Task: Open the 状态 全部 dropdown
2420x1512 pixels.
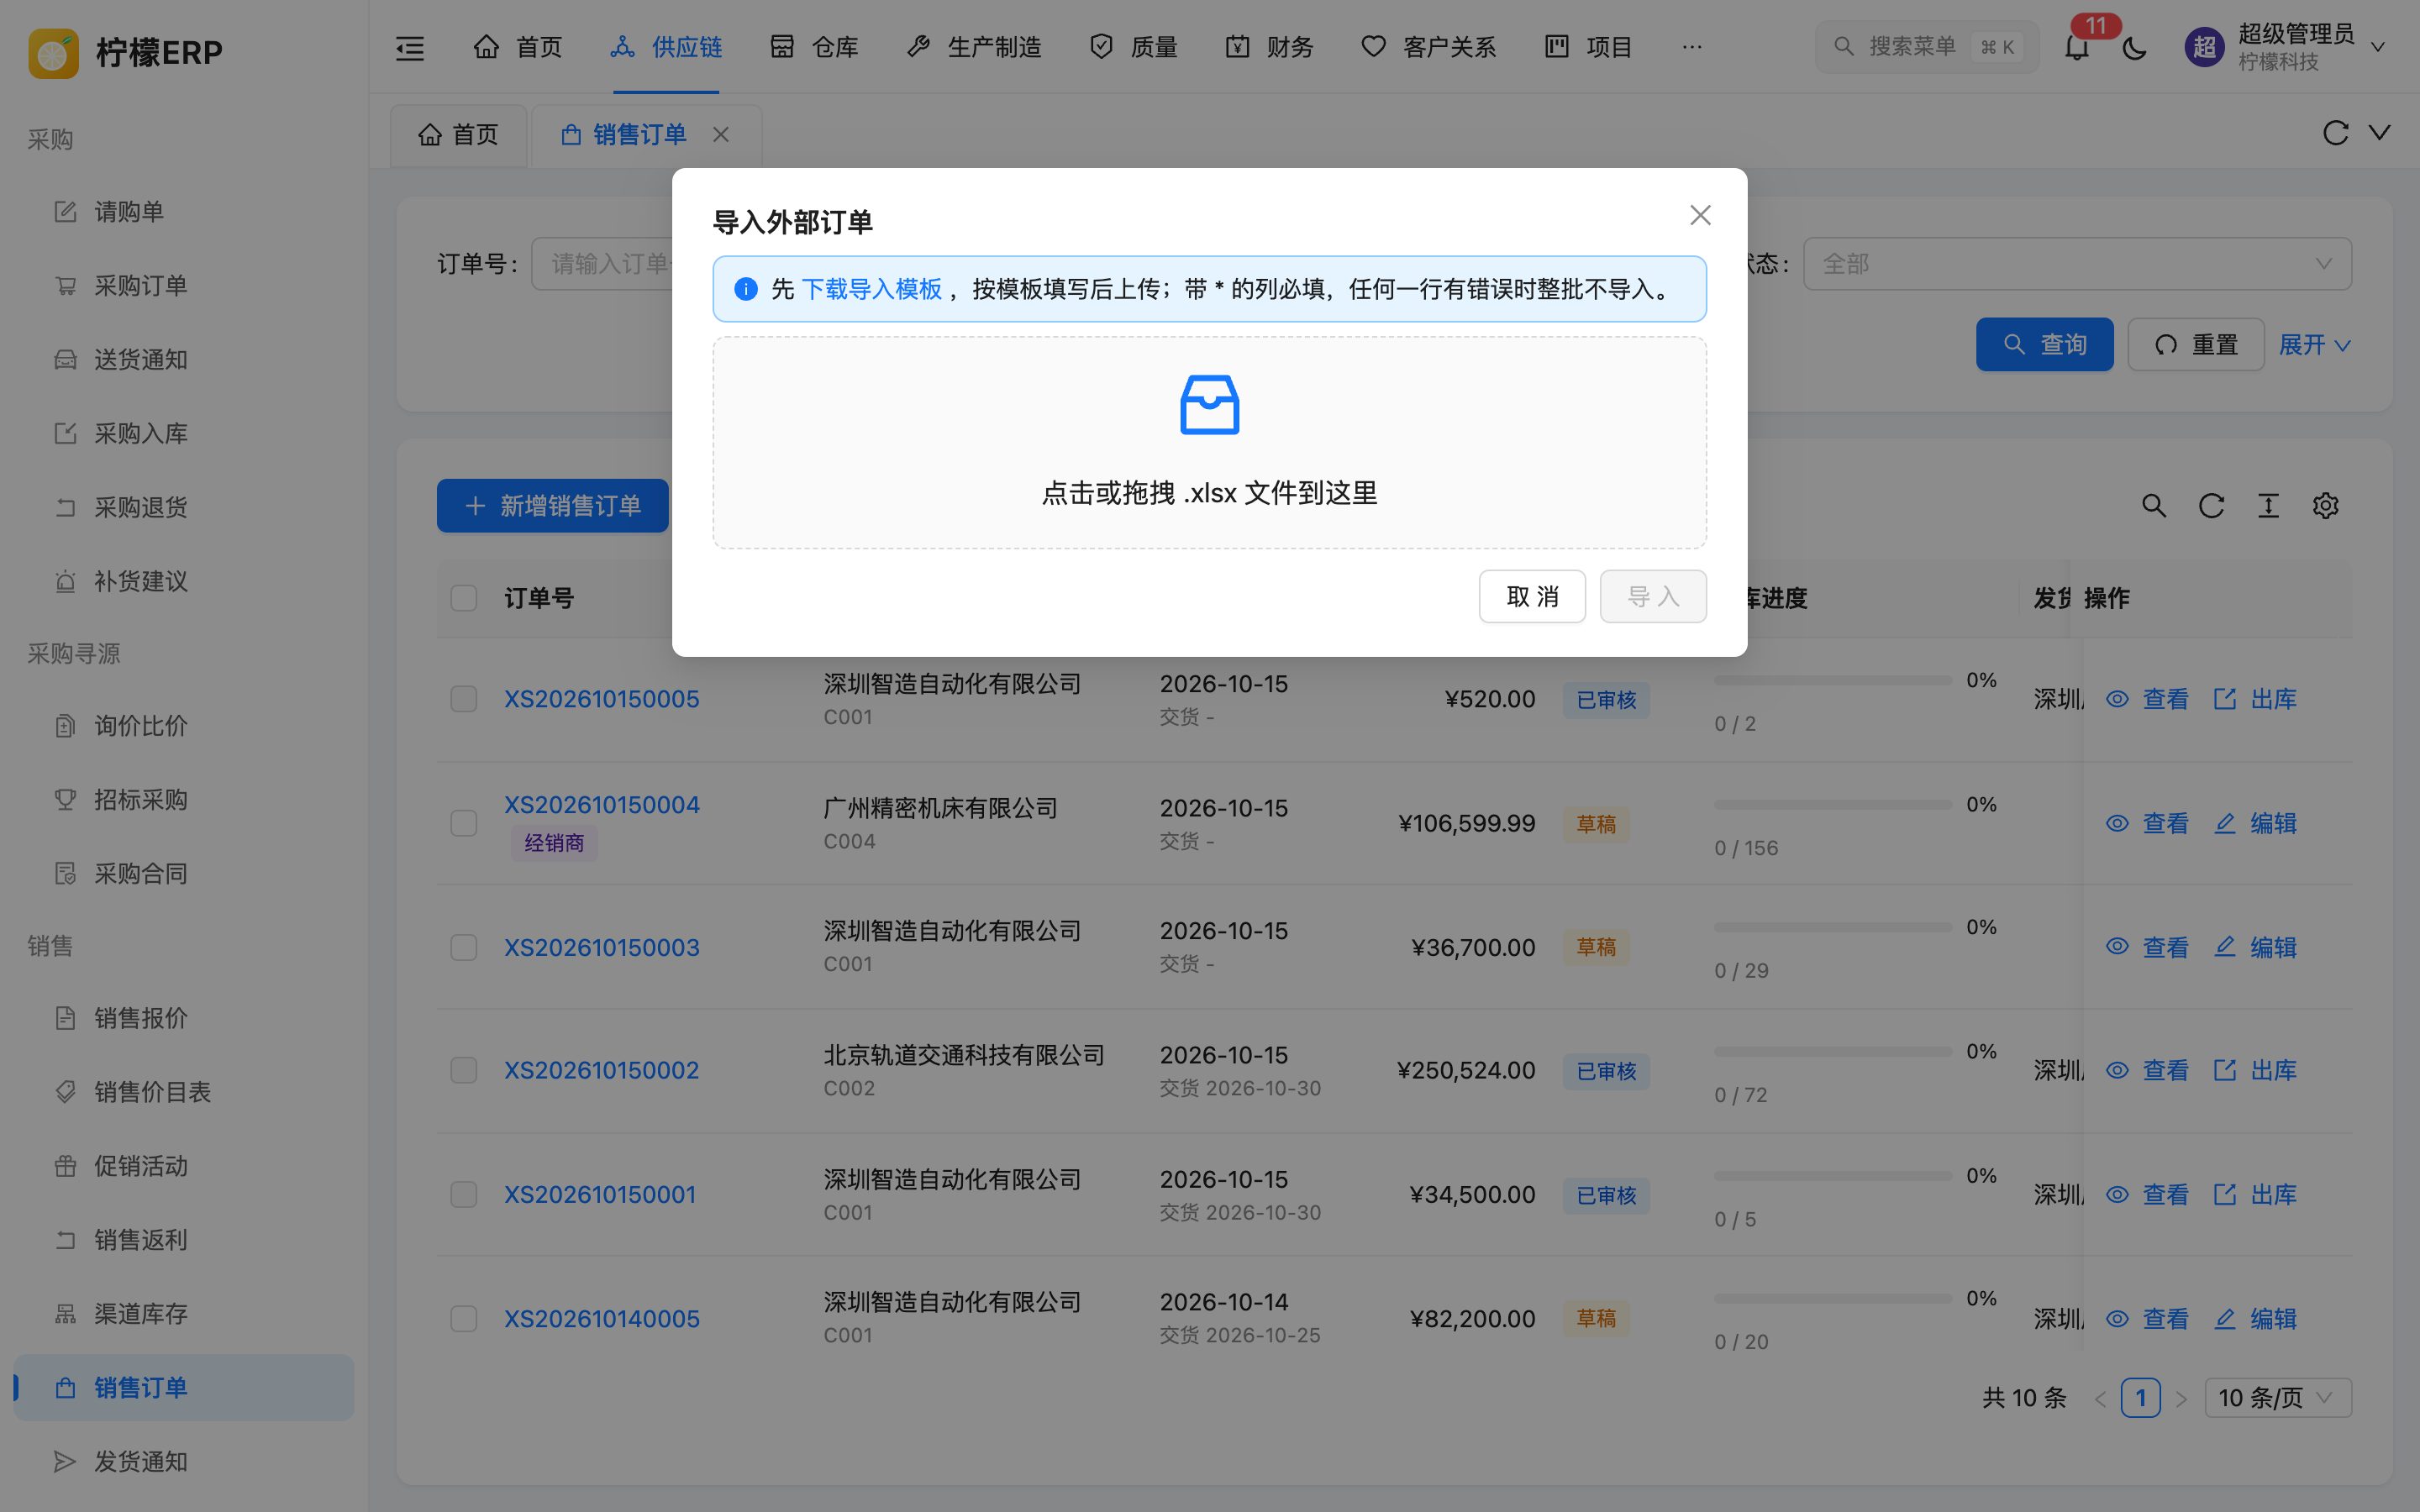Action: (x=2076, y=264)
